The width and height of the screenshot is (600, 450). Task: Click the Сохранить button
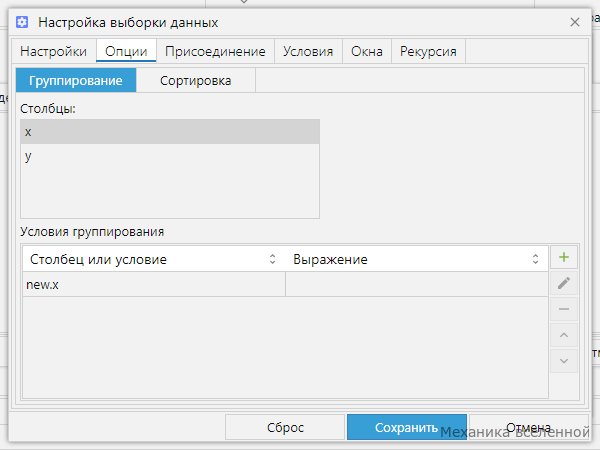407,427
